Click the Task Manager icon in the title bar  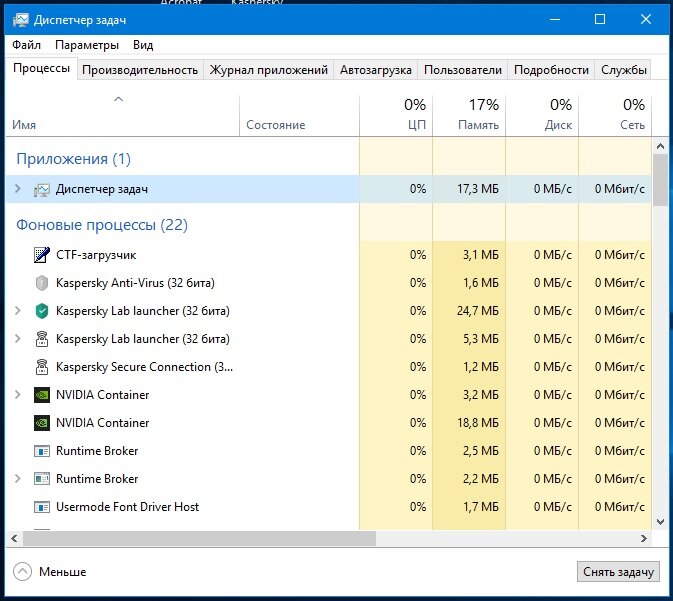point(20,20)
